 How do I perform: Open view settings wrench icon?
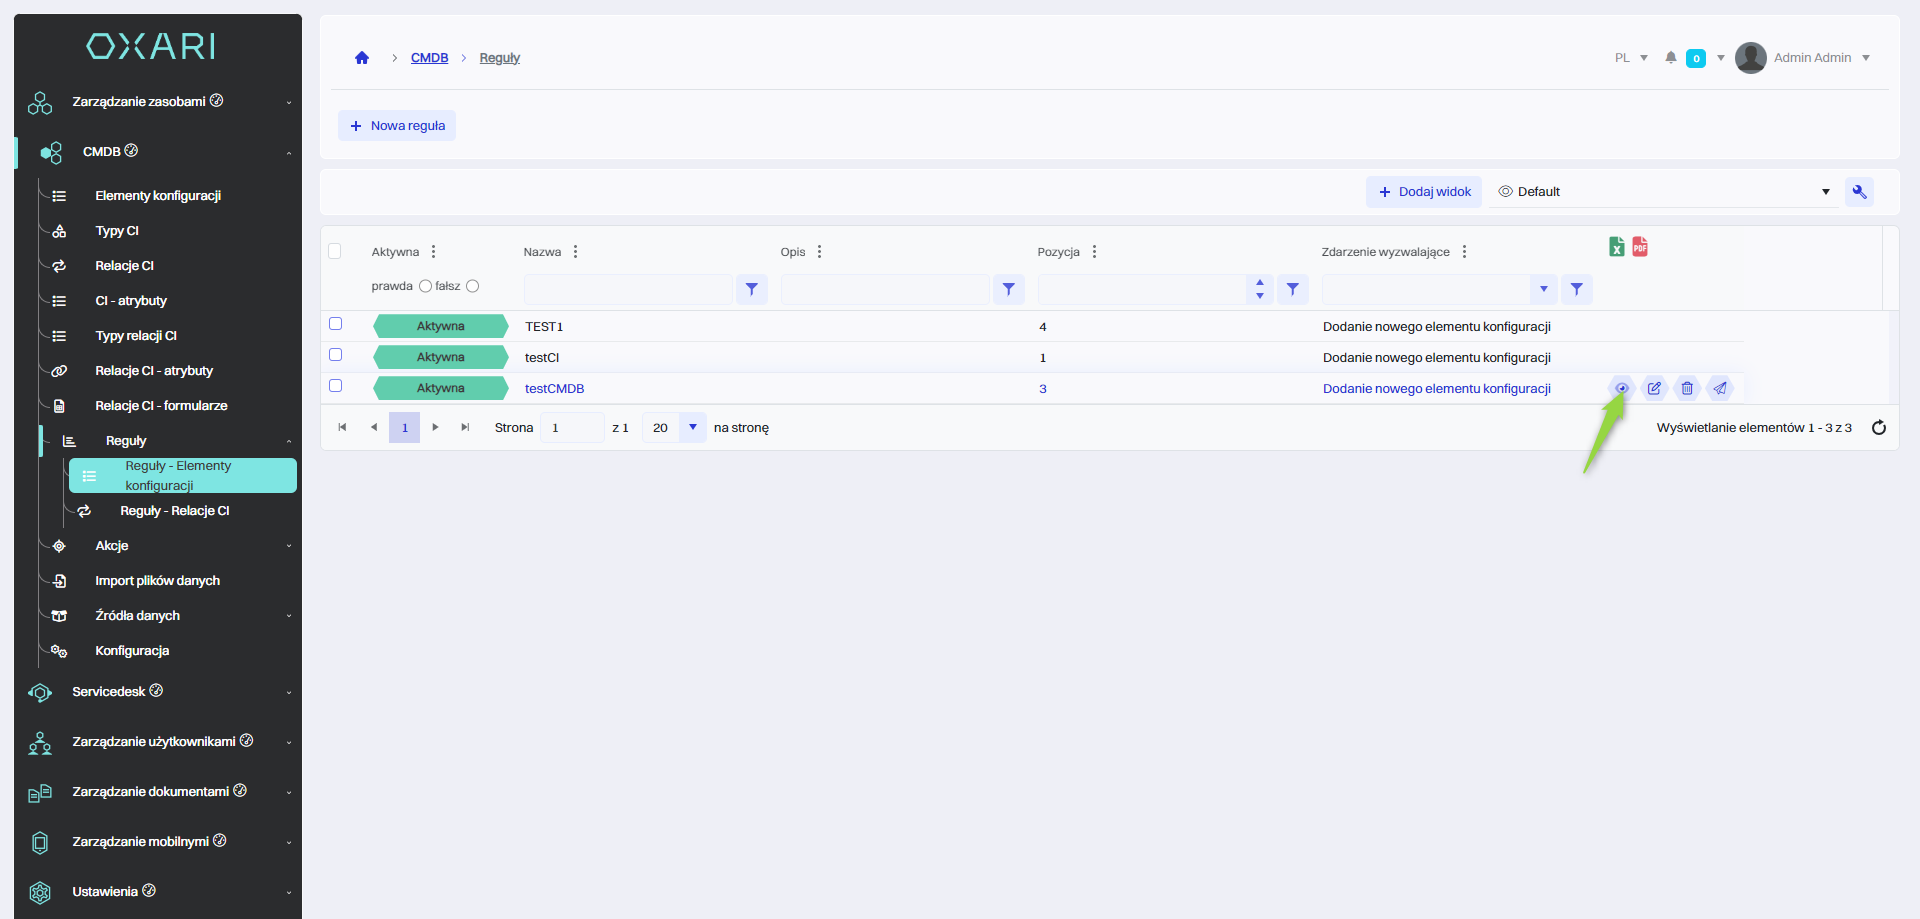point(1859,192)
